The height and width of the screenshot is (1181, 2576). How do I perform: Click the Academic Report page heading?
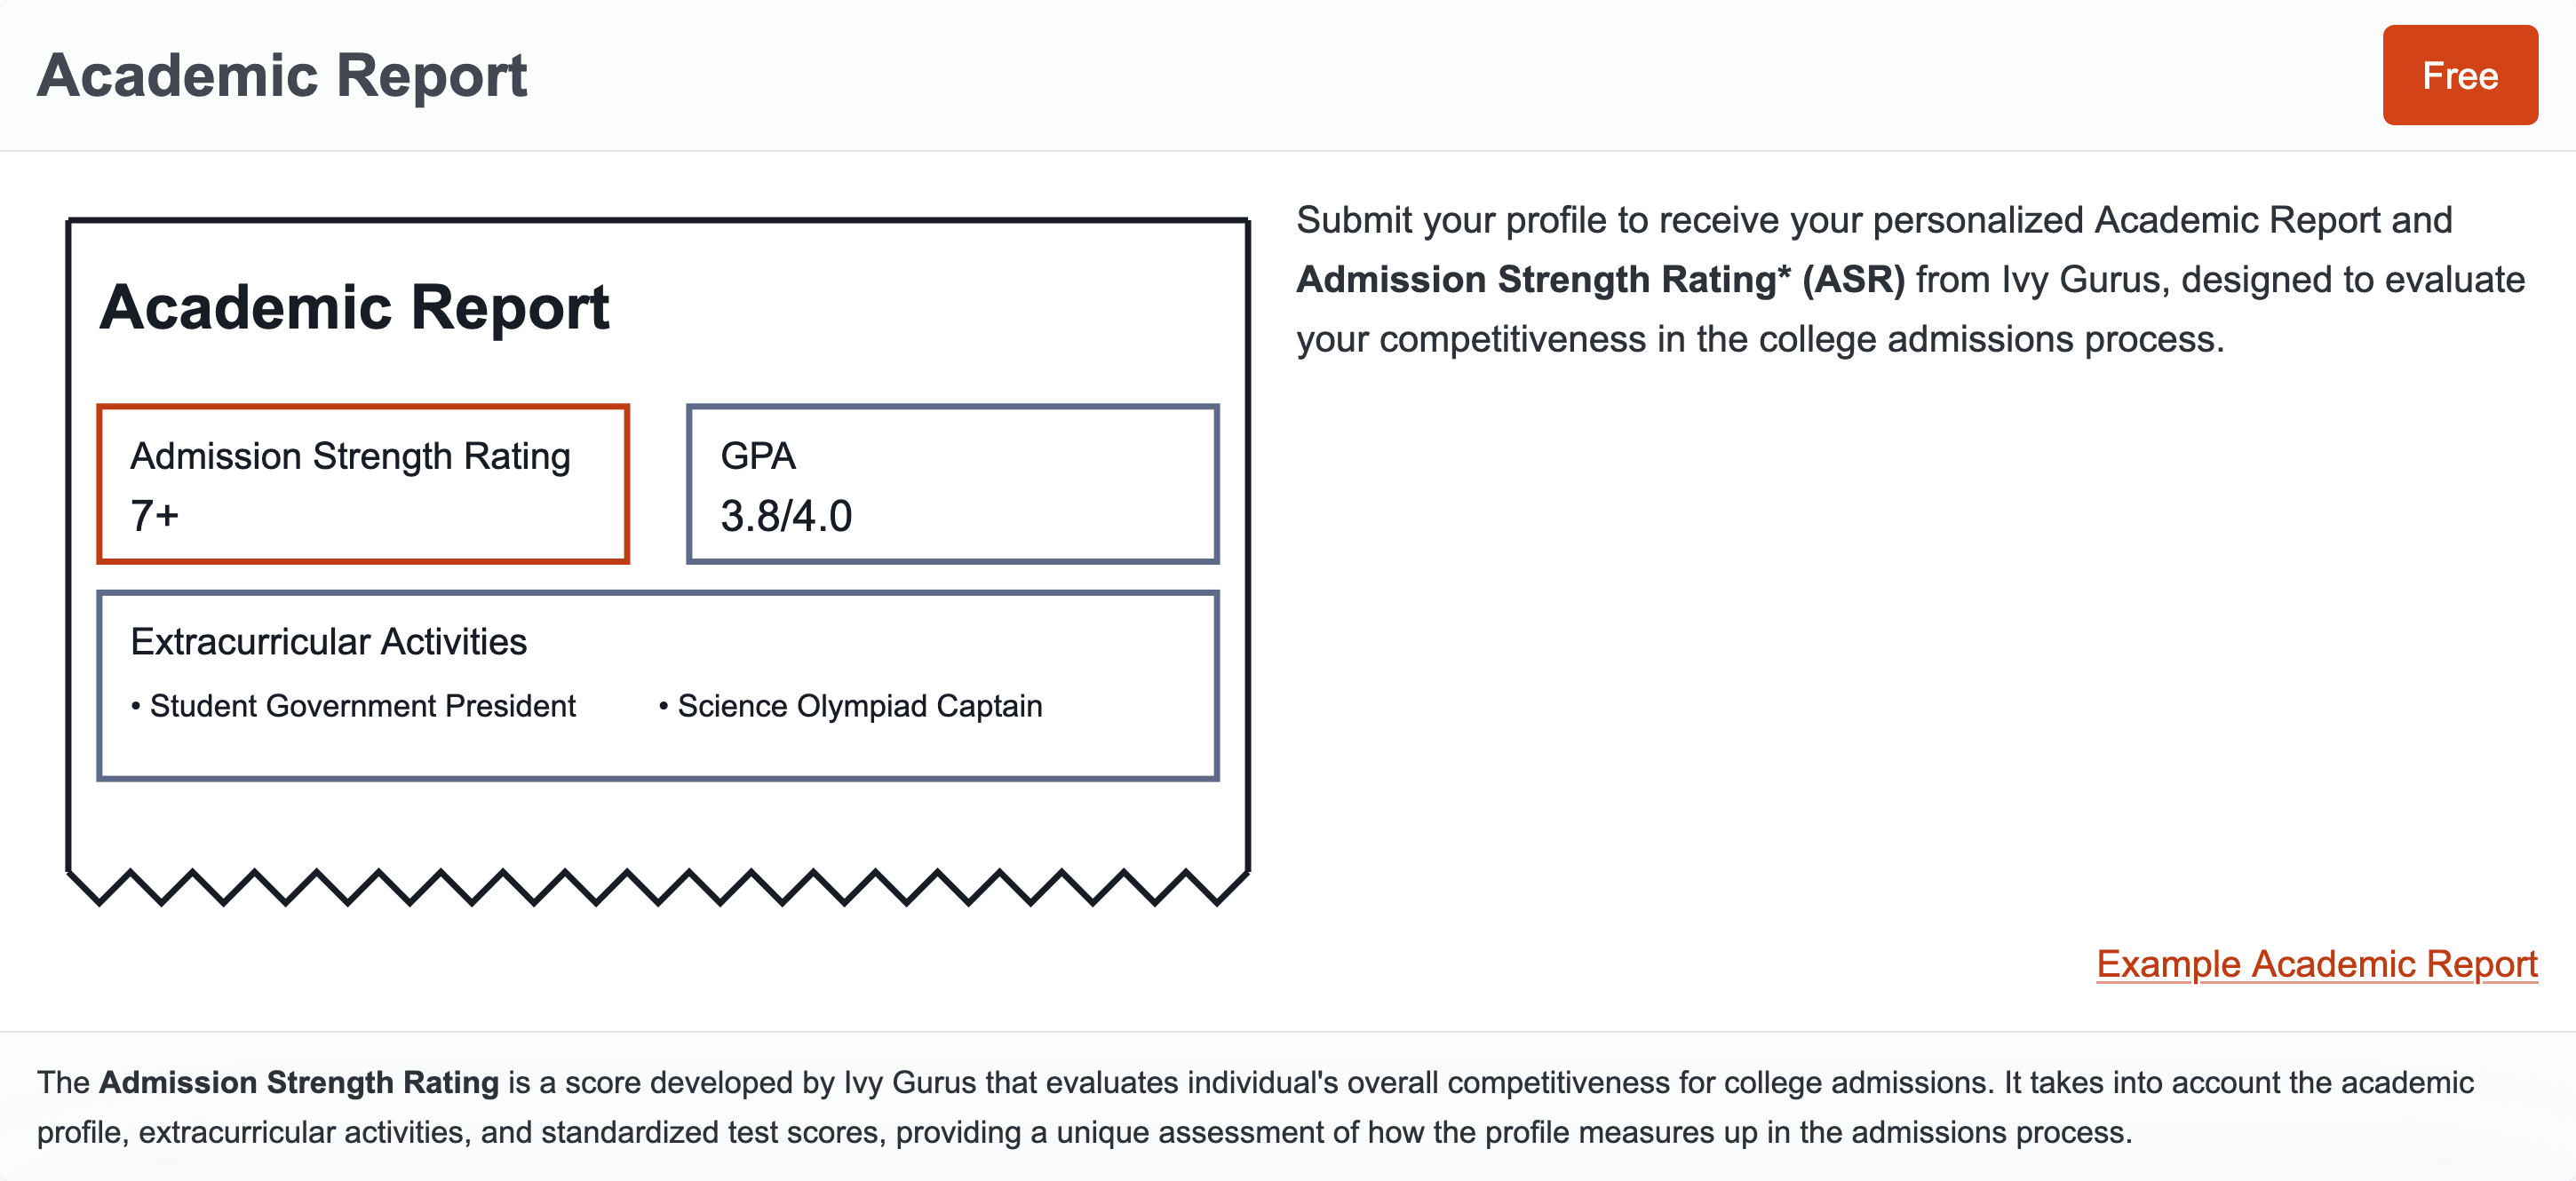[282, 76]
